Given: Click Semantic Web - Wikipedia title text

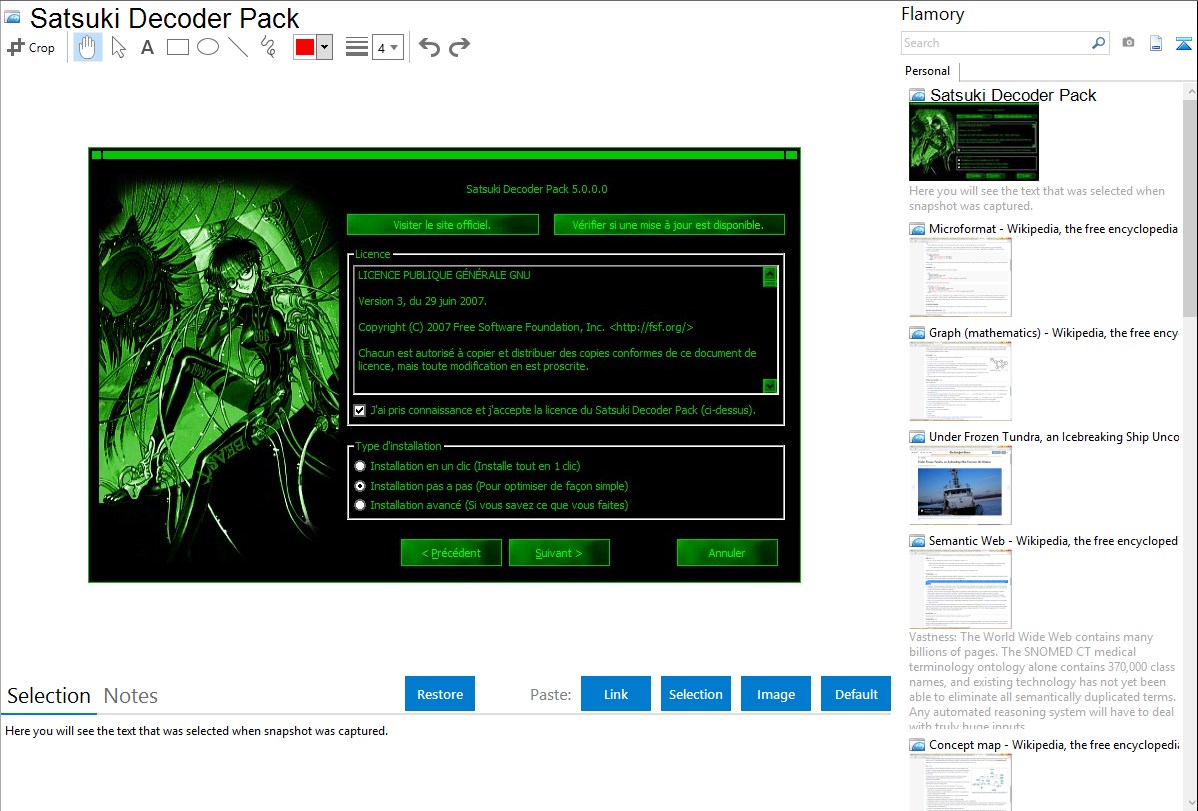Looking at the screenshot, I should (x=1054, y=541).
